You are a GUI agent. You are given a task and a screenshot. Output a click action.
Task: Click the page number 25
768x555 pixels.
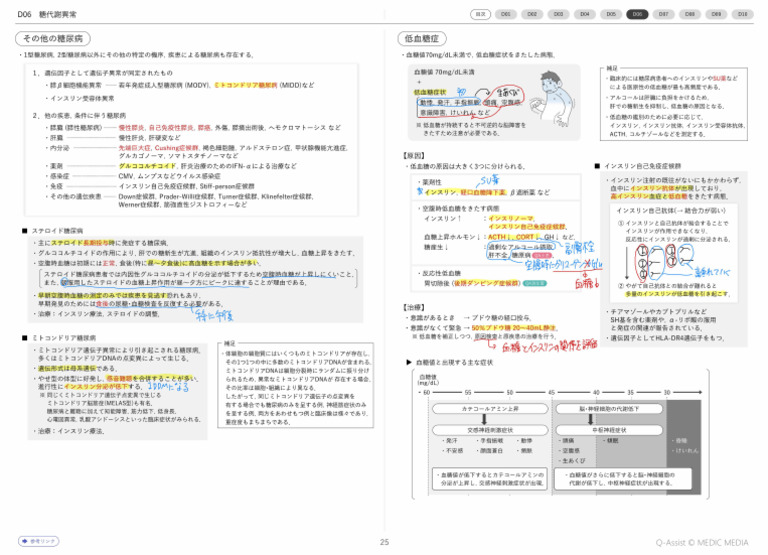(x=384, y=542)
